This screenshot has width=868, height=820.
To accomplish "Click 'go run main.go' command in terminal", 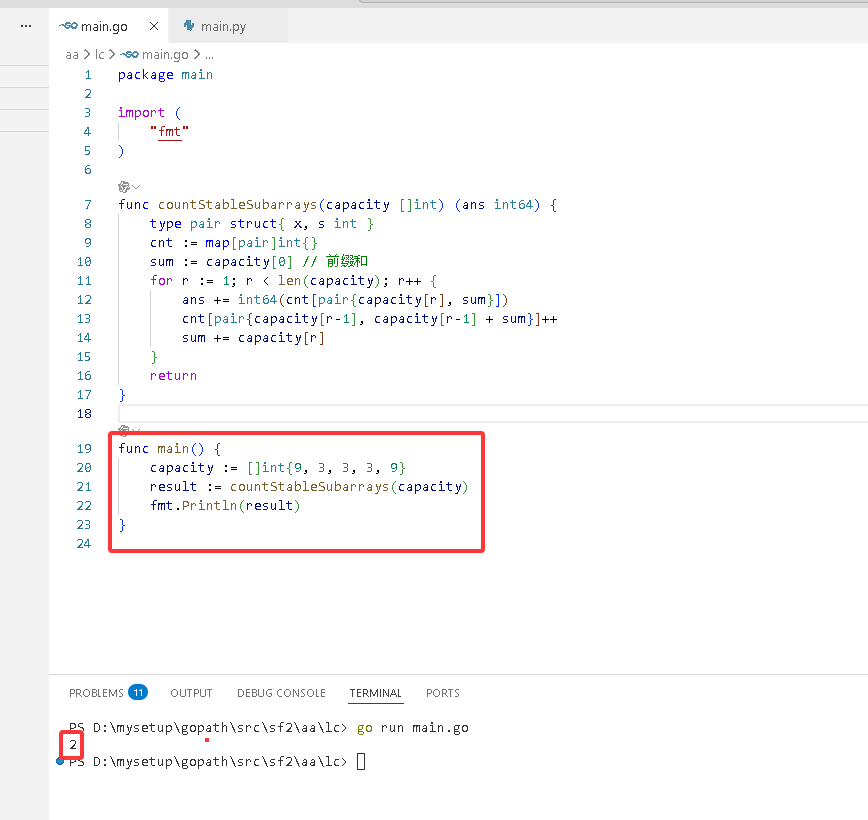I will pos(412,728).
